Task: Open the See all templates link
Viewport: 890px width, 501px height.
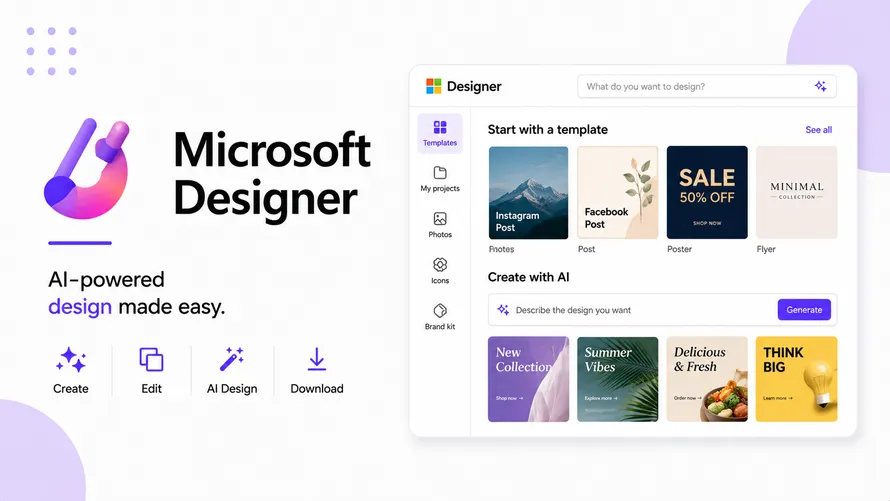Action: tap(818, 130)
